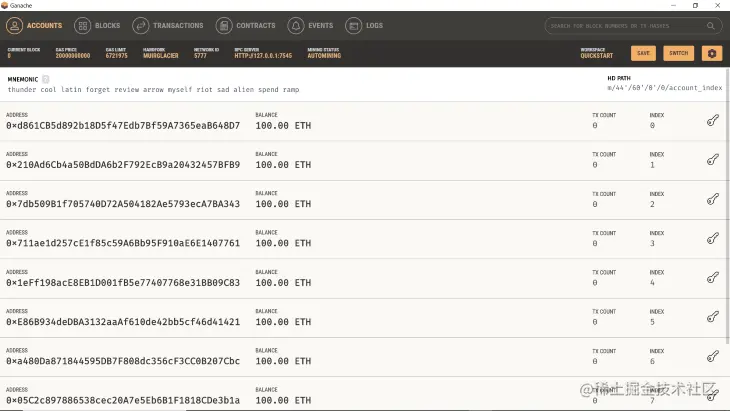Image resolution: width=730 pixels, height=411 pixels.
Task: Click the Accounts person icon
Action: click(x=14, y=26)
